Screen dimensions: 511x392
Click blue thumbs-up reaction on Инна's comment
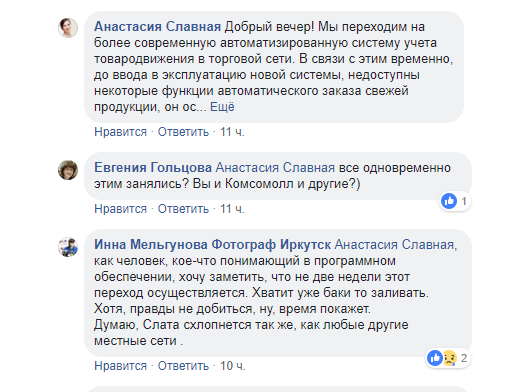tap(435, 358)
